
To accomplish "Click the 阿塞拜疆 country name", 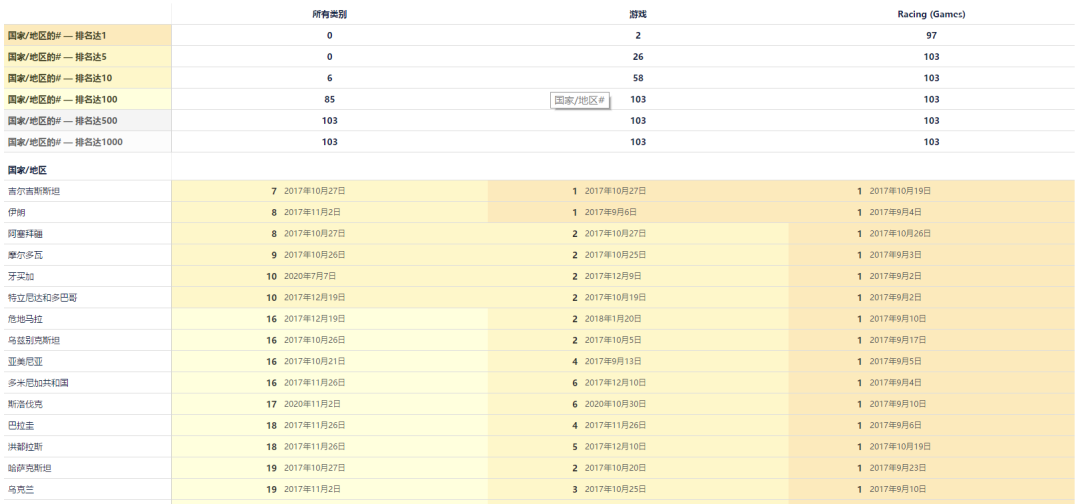I will 25,234.
